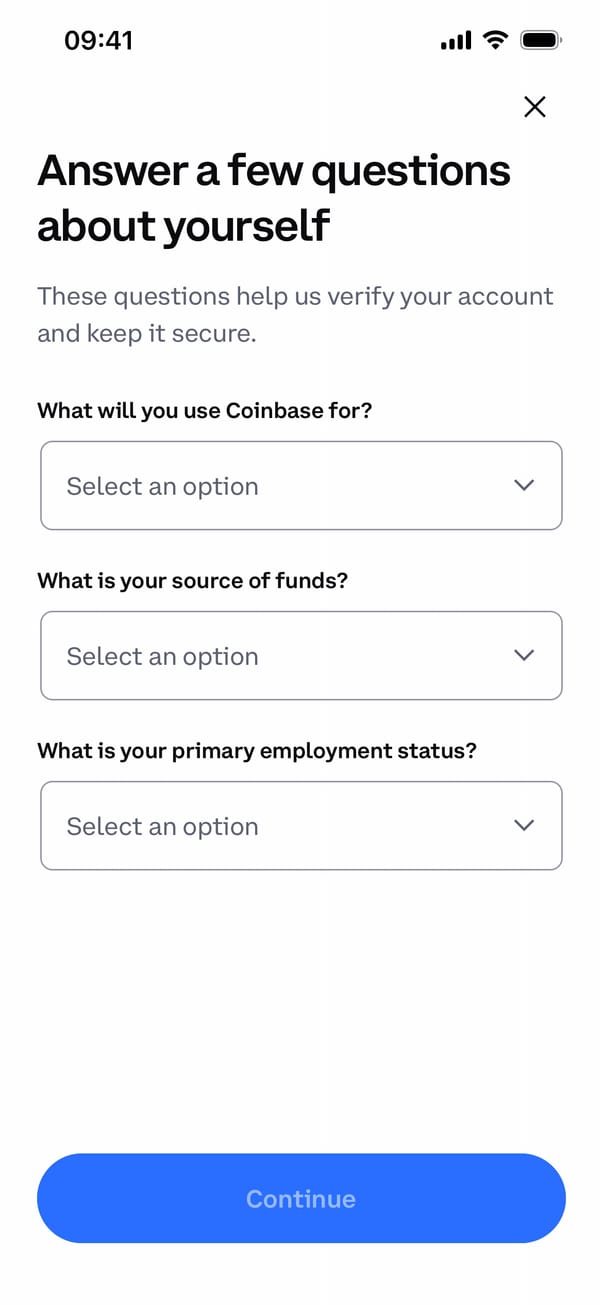Image resolution: width=603 pixels, height=1305 pixels.
Task: Tap the 'What is your primary employment status?' label
Action: pos(257,750)
